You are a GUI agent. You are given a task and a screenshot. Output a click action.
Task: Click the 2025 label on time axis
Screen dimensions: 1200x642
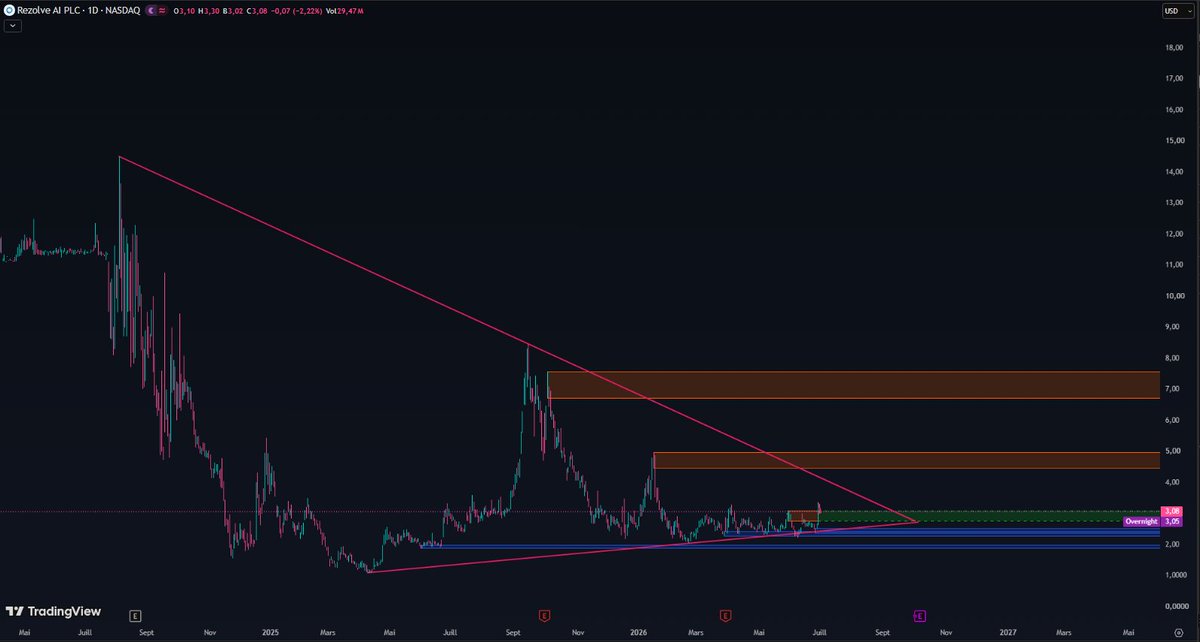point(270,632)
